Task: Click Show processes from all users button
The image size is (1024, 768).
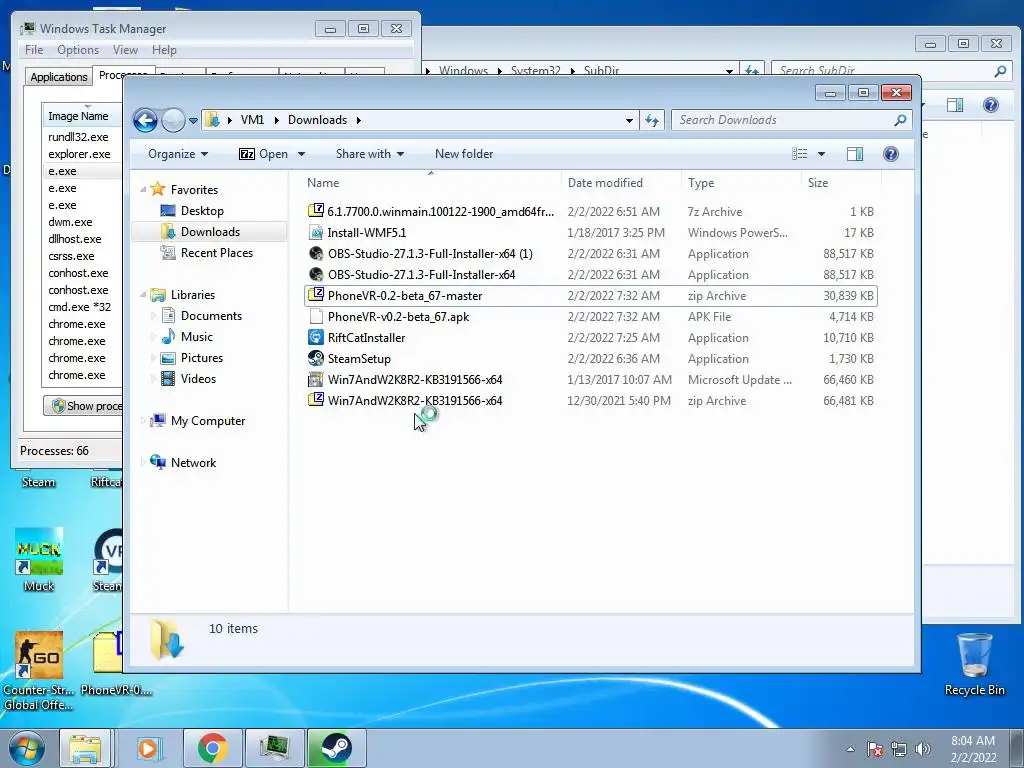Action: coord(83,406)
